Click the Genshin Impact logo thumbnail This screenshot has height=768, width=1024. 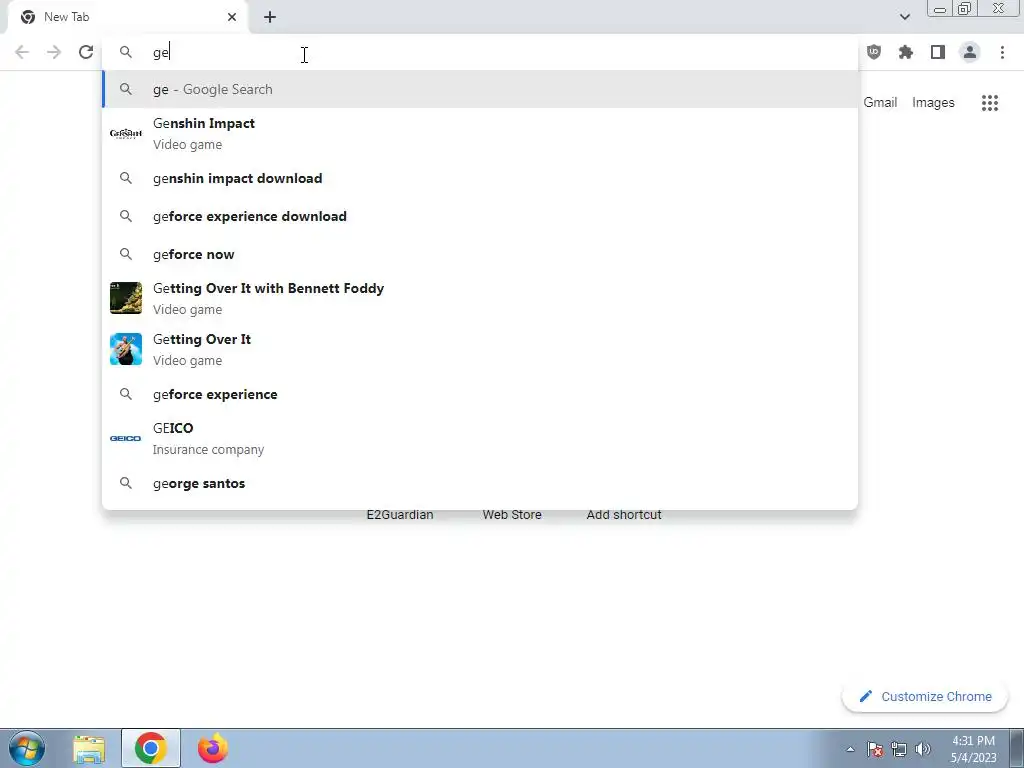tap(125, 133)
